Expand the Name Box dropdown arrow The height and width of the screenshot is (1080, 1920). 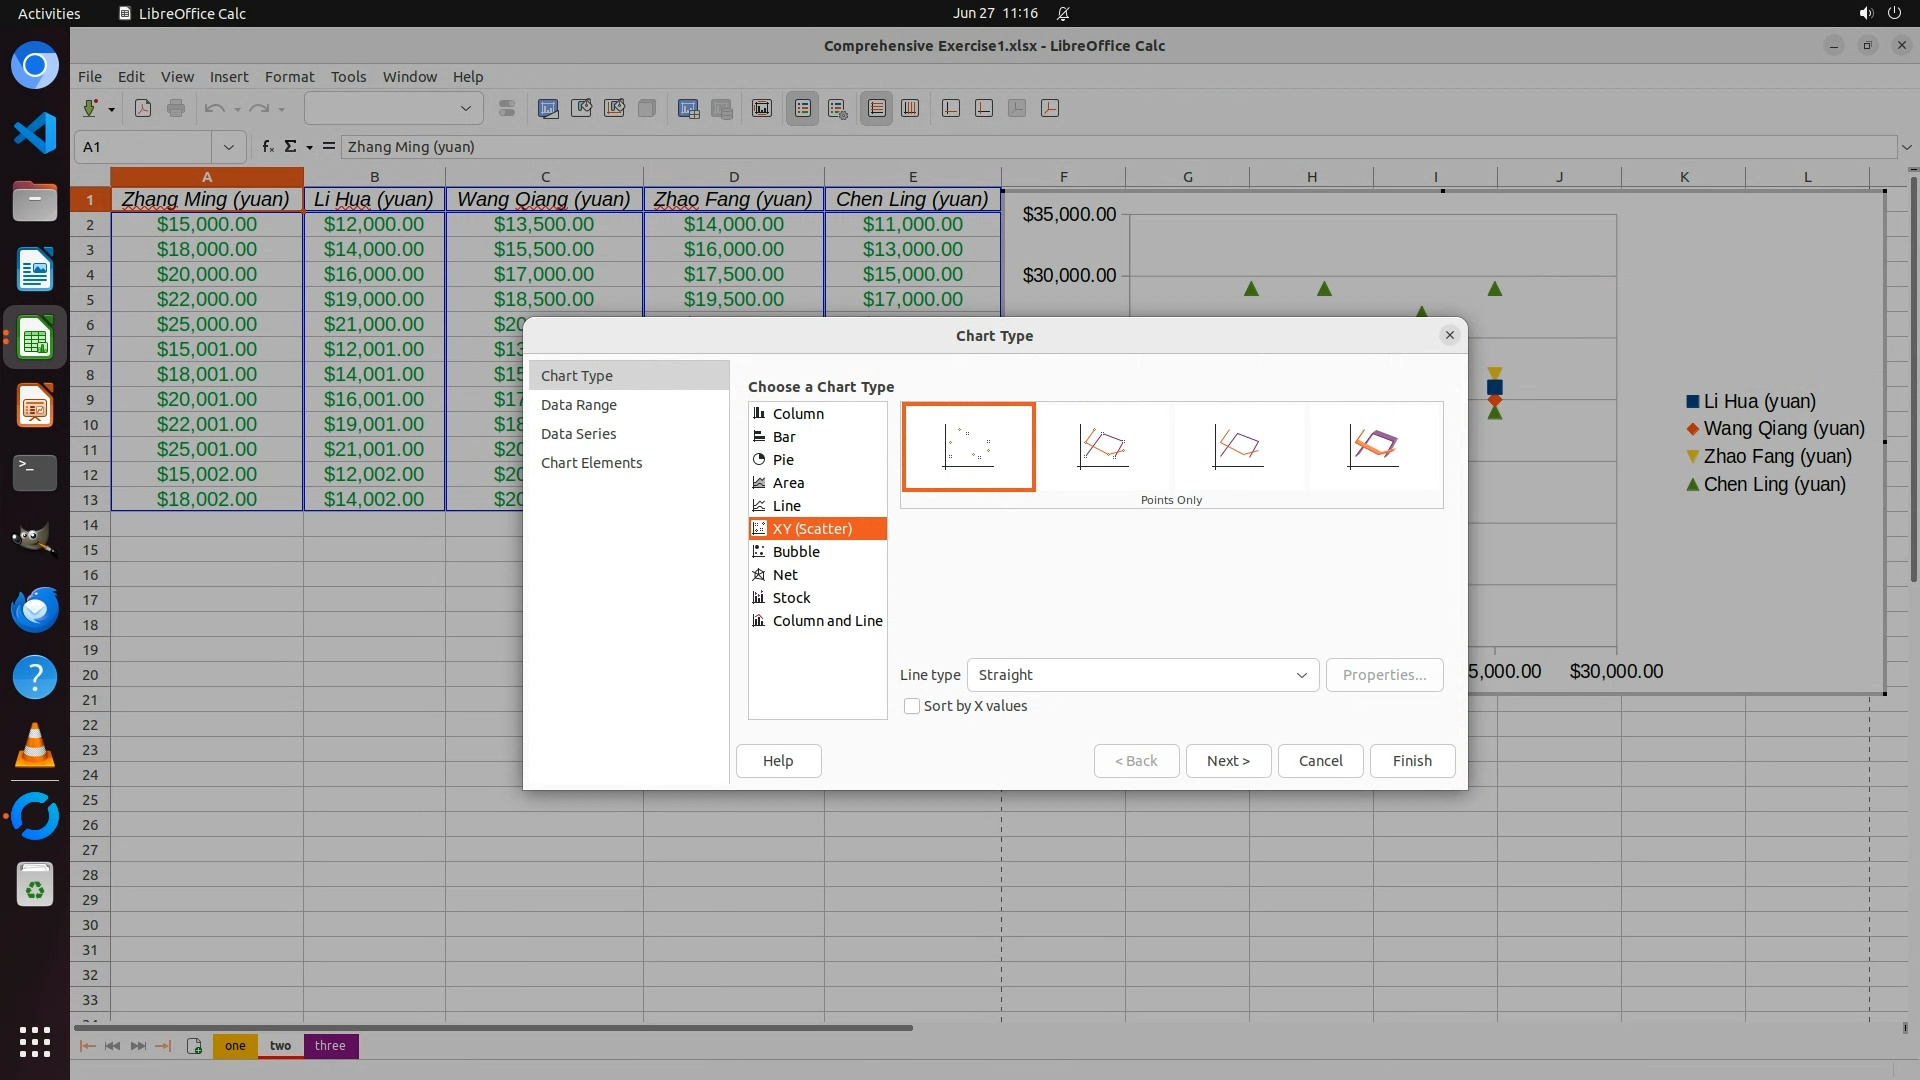point(229,147)
